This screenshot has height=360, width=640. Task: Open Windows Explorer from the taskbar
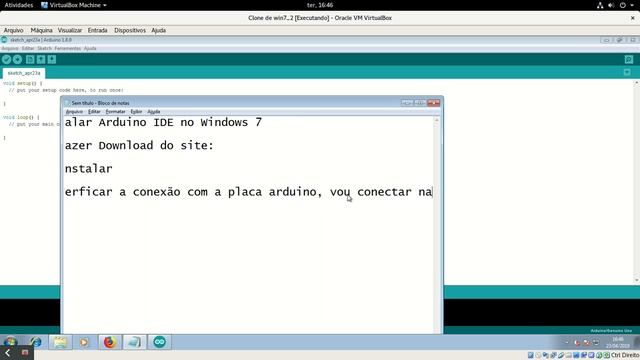(60, 342)
